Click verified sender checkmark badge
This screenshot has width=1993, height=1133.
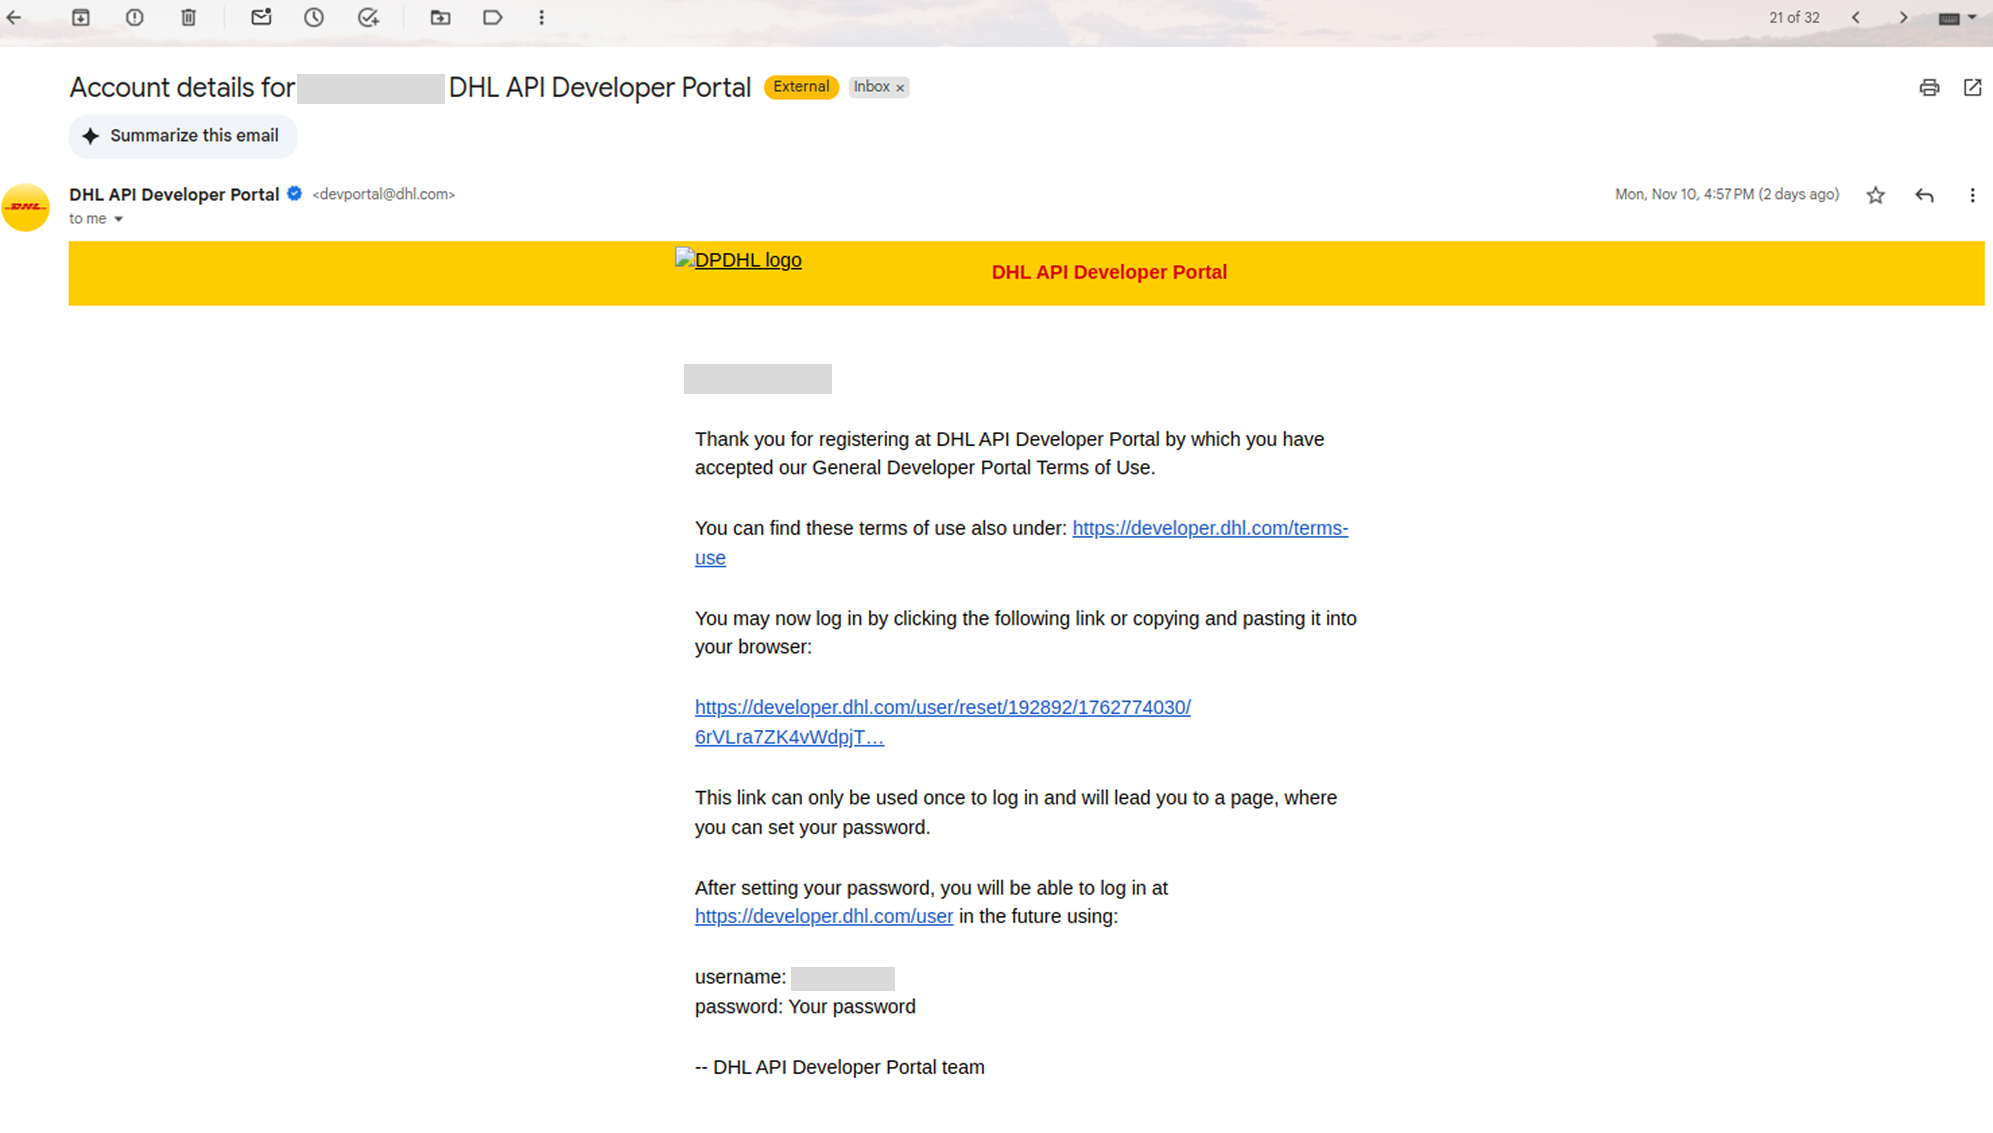(295, 194)
